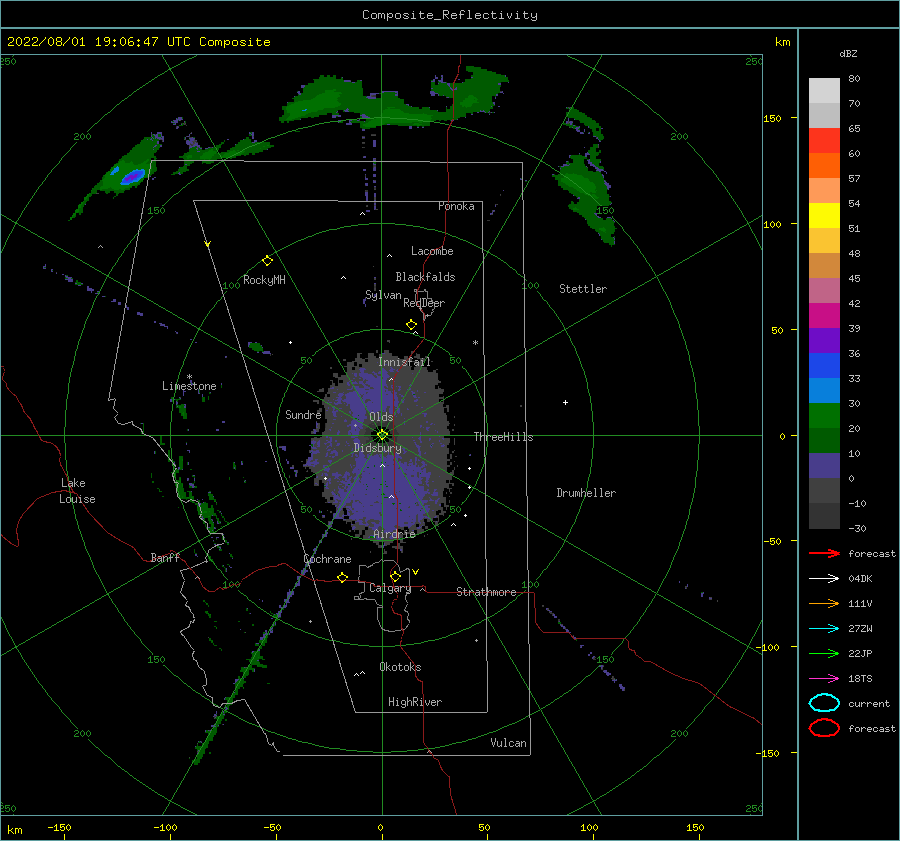This screenshot has height=841, width=900.
Task: Click the cyan current ellipse icon
Action: (x=824, y=703)
